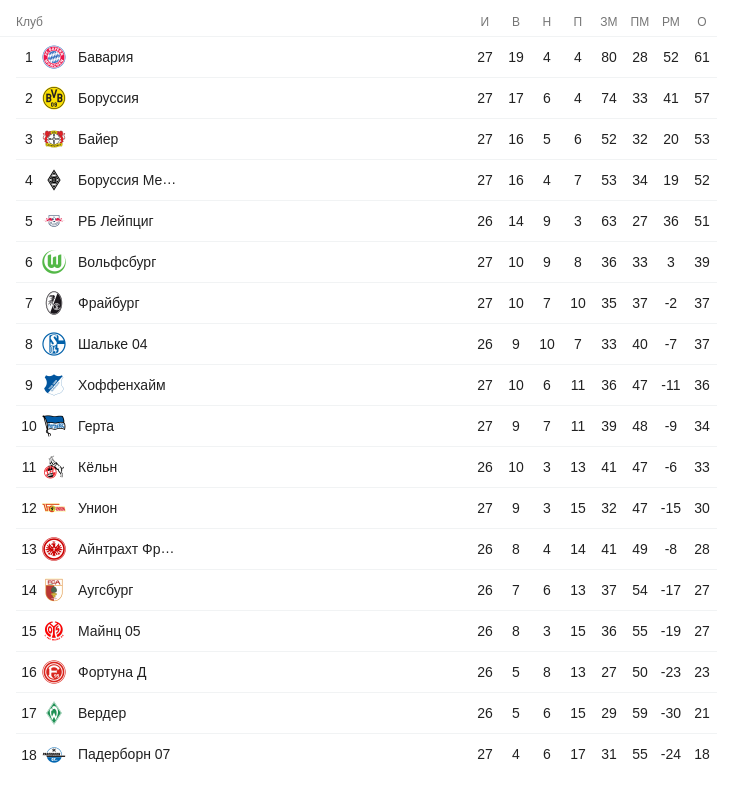Click the Bayer Leverkusen crest icon
752x798 pixels.
[x=54, y=139]
